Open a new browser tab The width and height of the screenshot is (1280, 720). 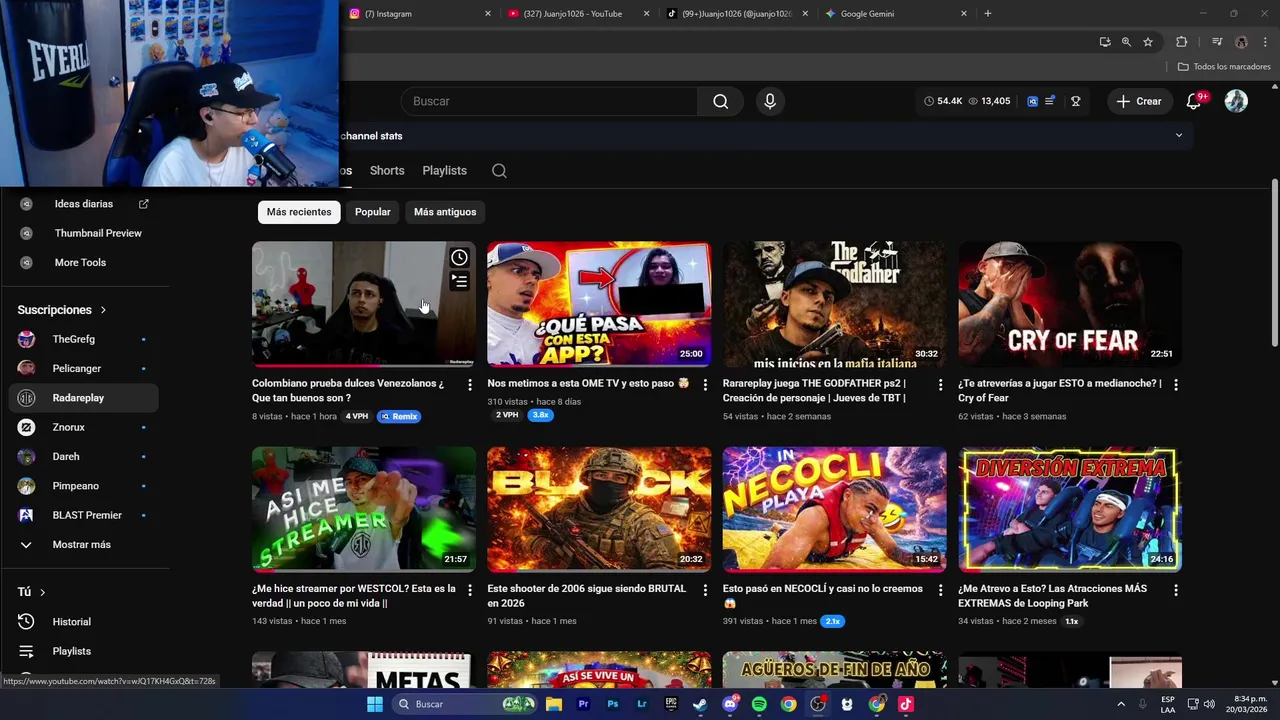point(988,14)
